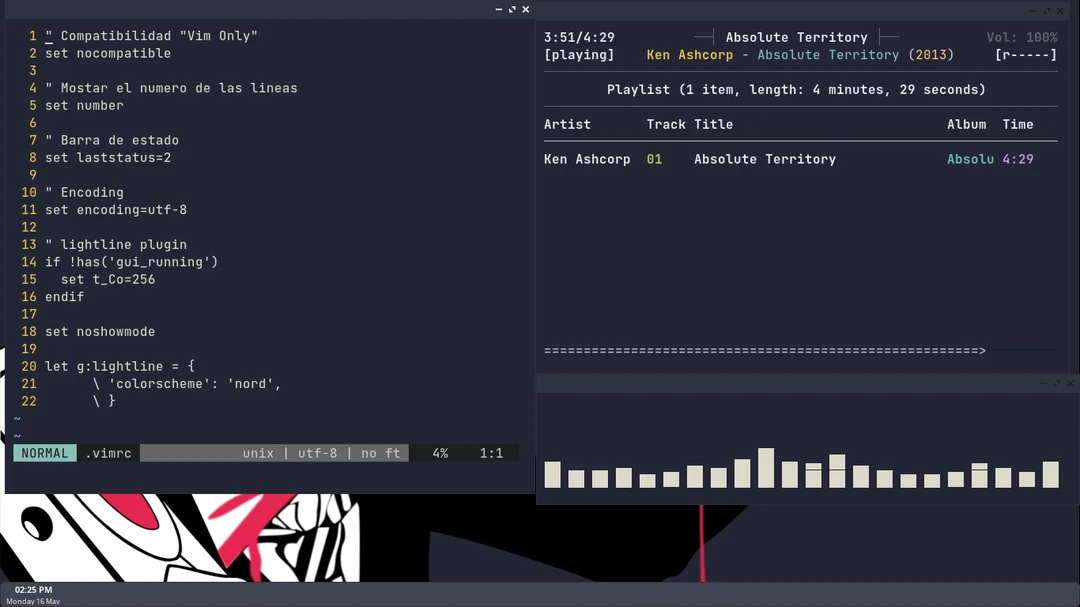This screenshot has height=607, width=1080.
Task: Sort playlist by the Artist column header
Action: point(567,124)
